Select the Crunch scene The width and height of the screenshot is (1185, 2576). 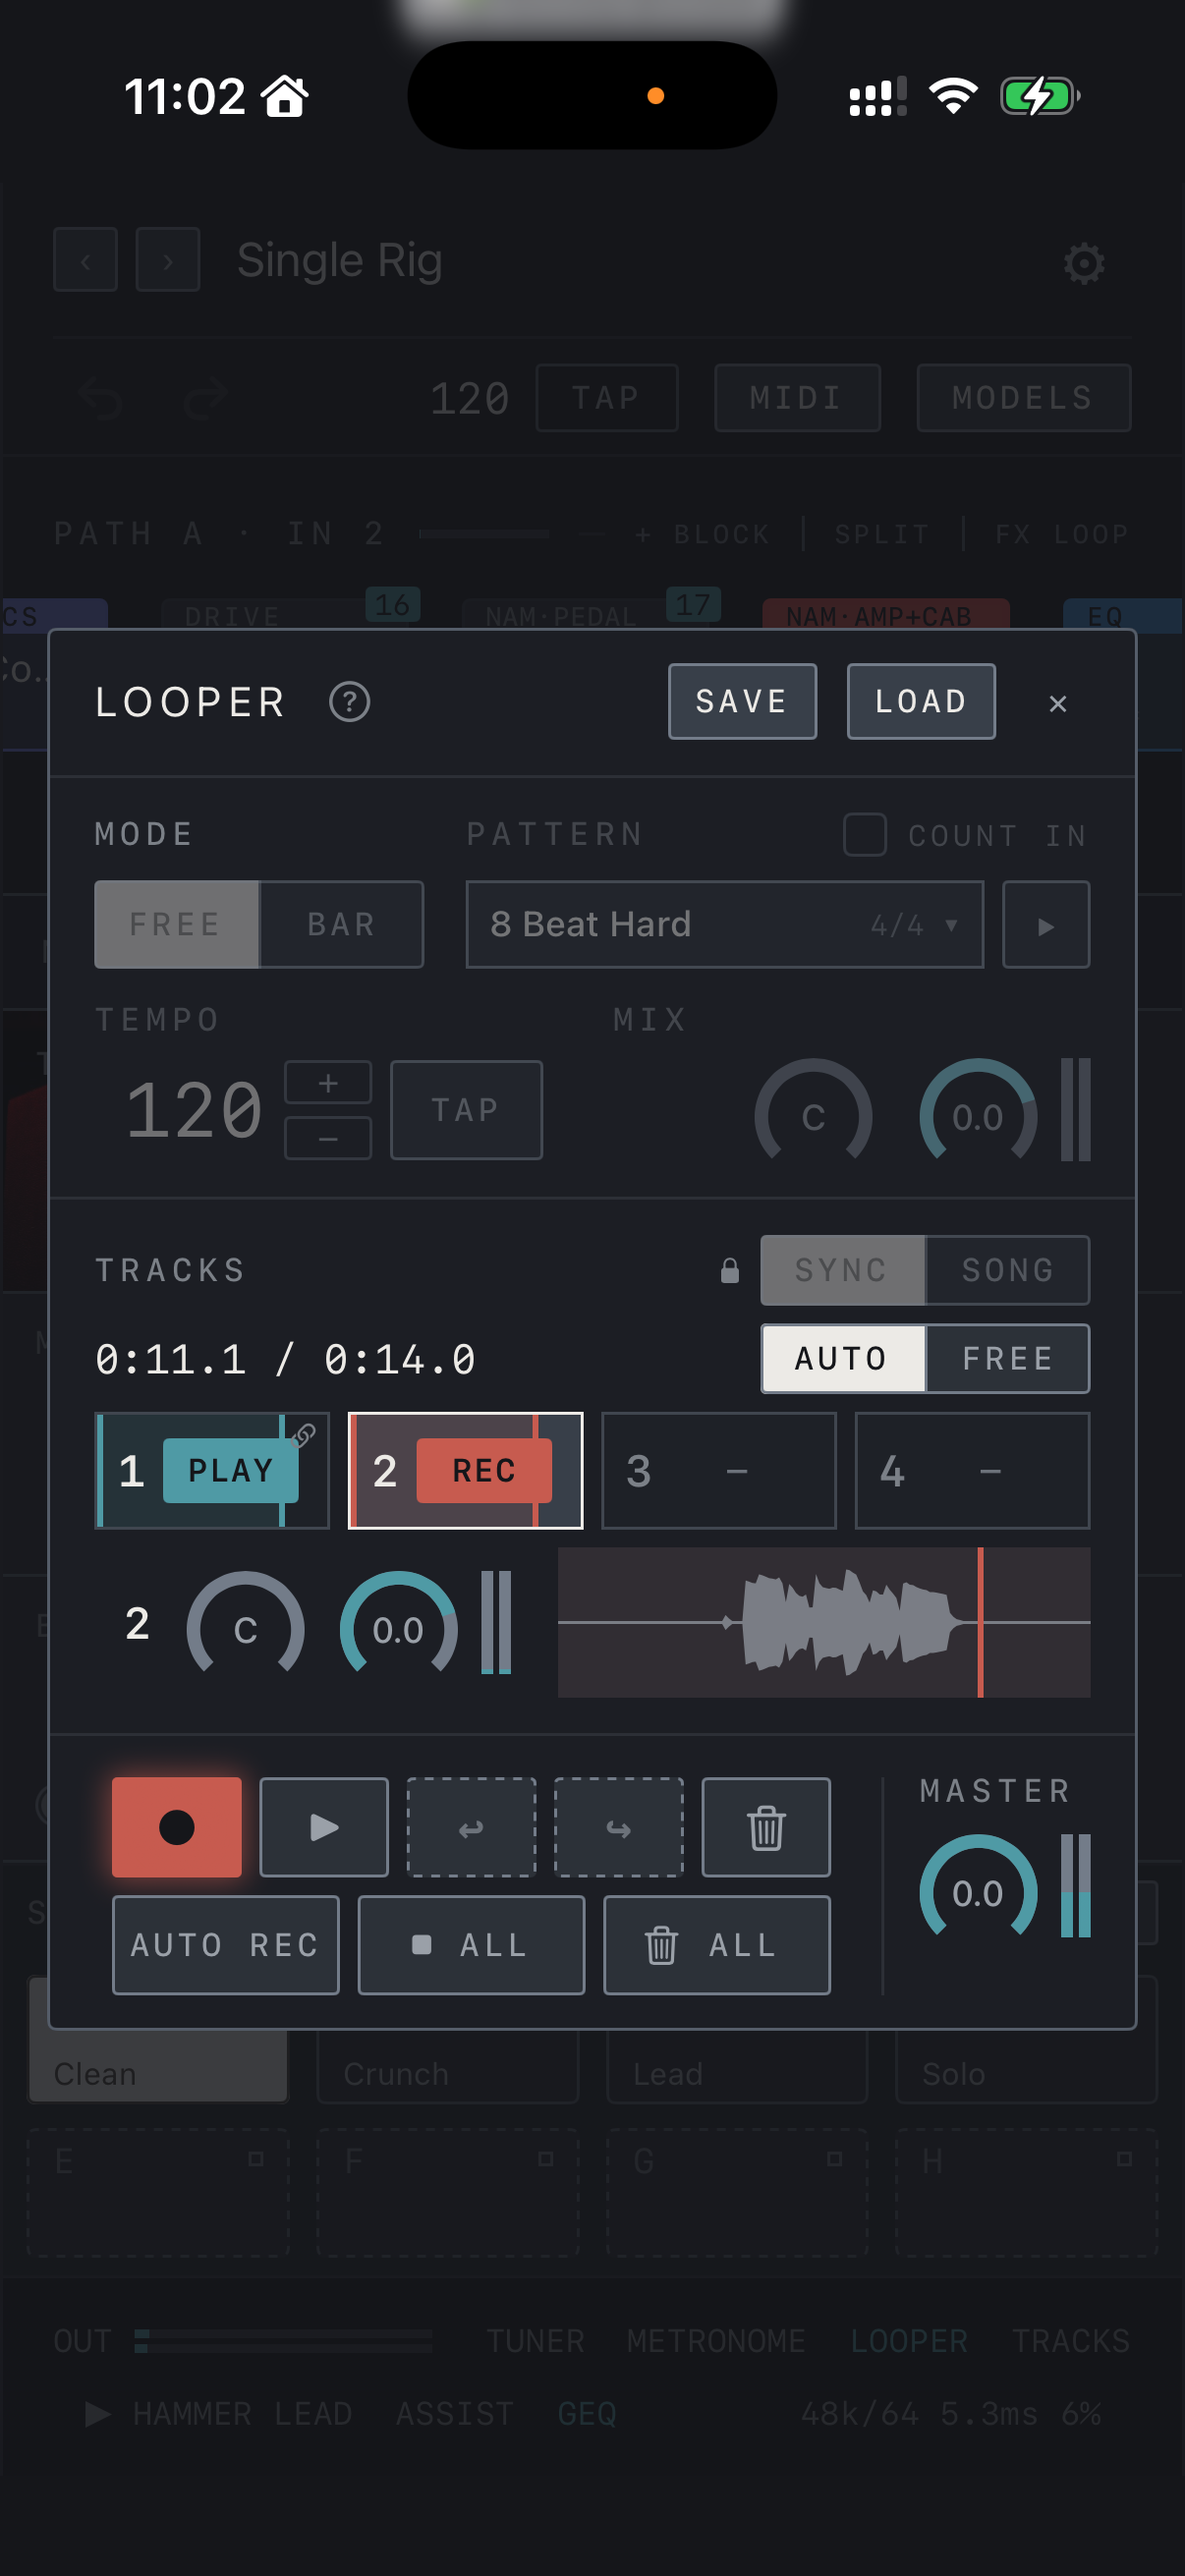pos(448,2066)
